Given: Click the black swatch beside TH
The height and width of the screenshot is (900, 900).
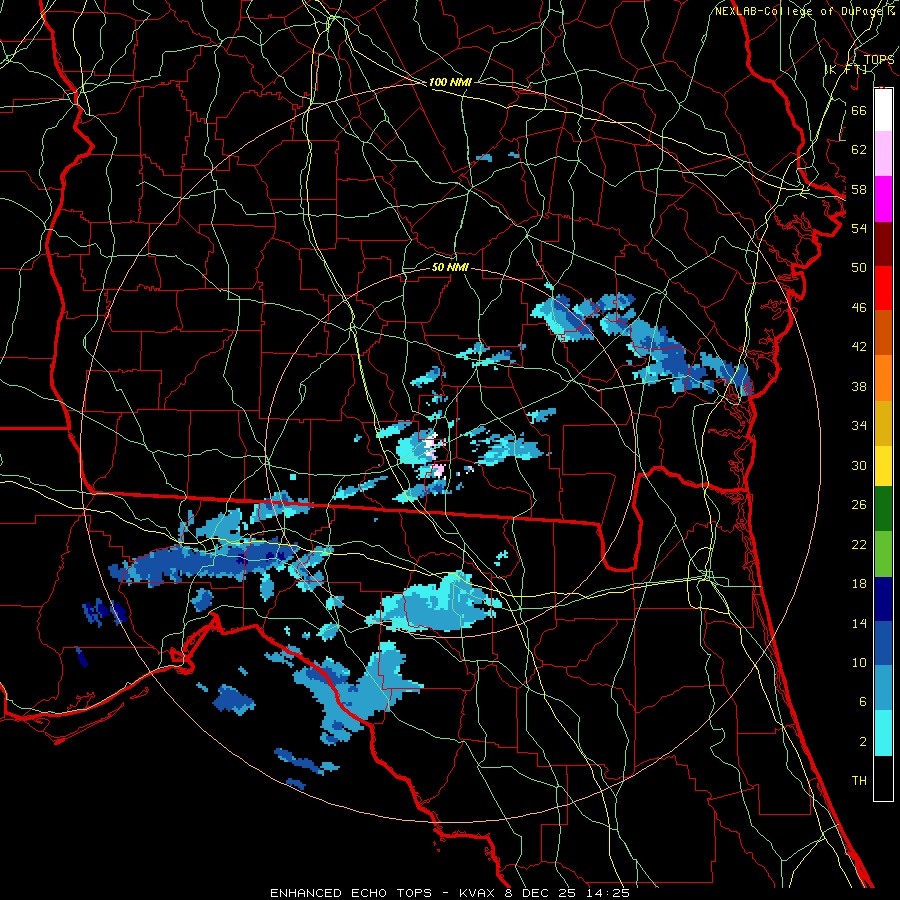Looking at the screenshot, I should point(883,778).
